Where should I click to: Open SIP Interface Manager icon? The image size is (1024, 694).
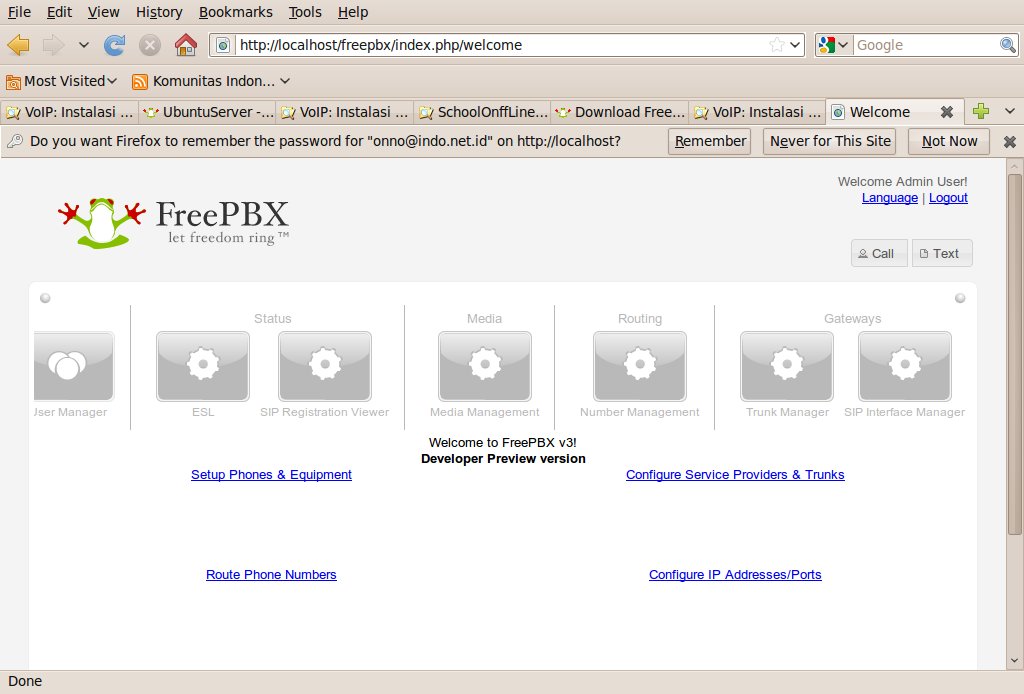click(905, 366)
